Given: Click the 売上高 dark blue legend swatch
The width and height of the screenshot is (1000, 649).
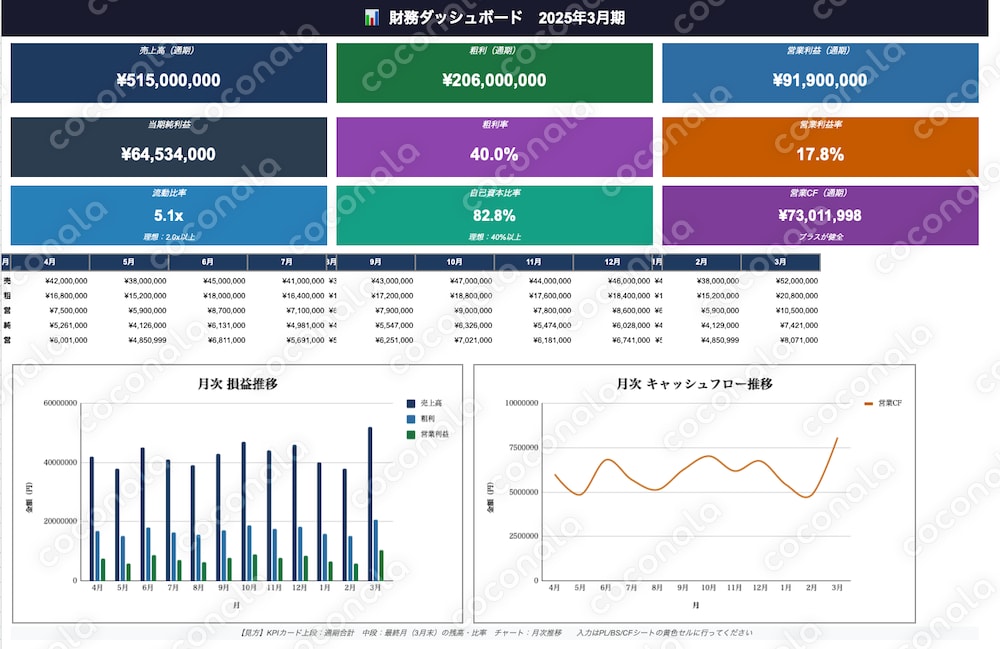Looking at the screenshot, I should coord(411,404).
